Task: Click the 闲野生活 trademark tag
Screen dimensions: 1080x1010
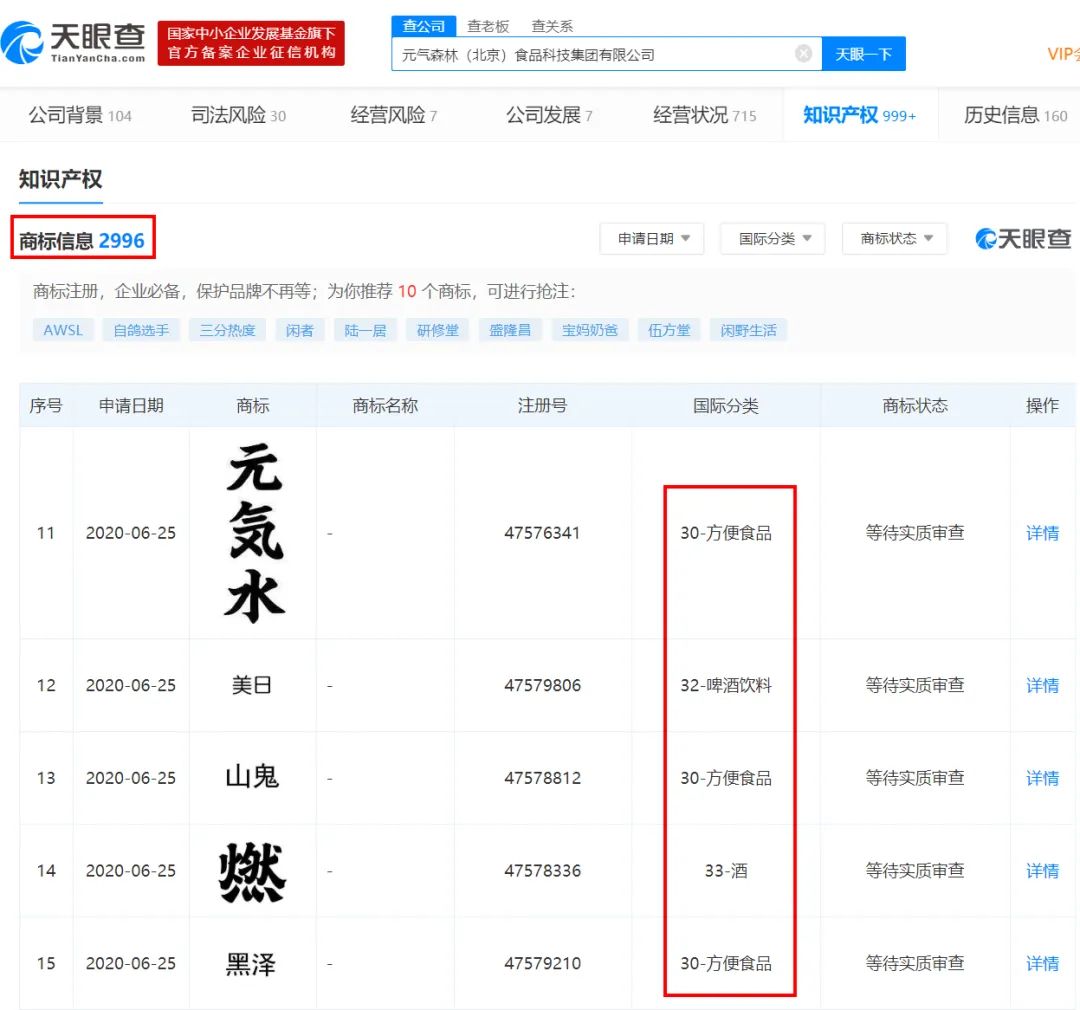Action: pos(748,330)
